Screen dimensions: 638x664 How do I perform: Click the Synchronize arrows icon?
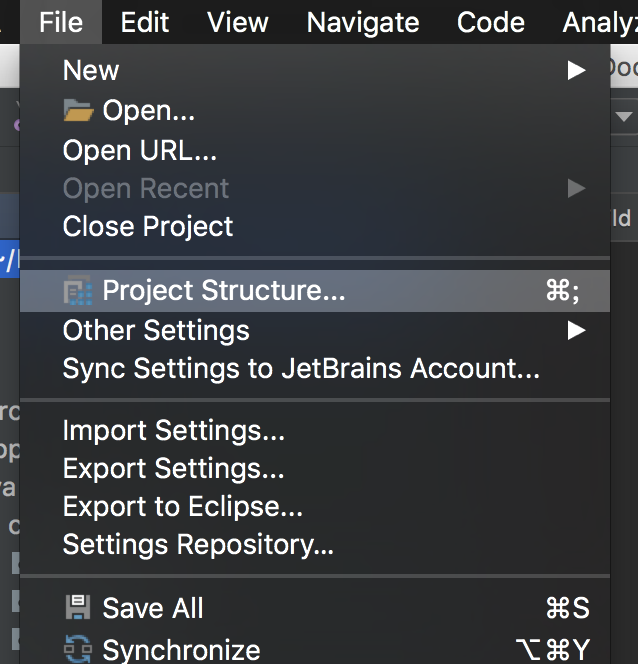click(x=78, y=649)
